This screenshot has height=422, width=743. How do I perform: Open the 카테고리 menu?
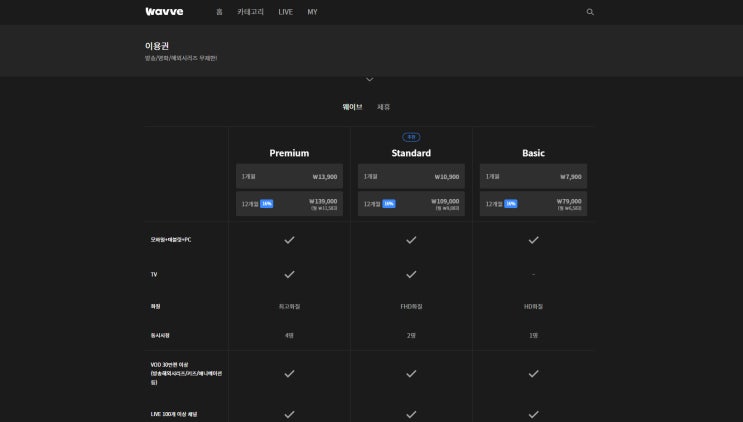click(251, 12)
